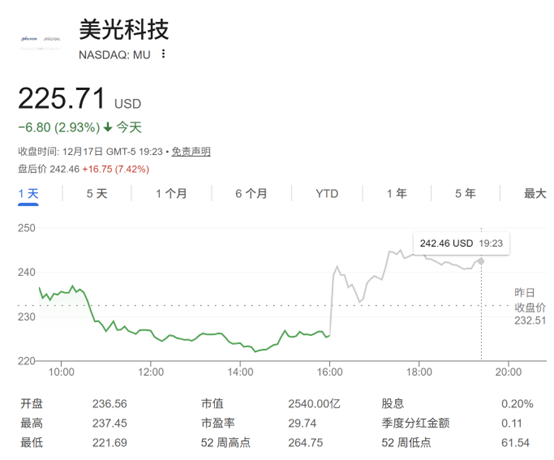
Task: Switch to the 5 天 time range tab
Action: tap(97, 194)
